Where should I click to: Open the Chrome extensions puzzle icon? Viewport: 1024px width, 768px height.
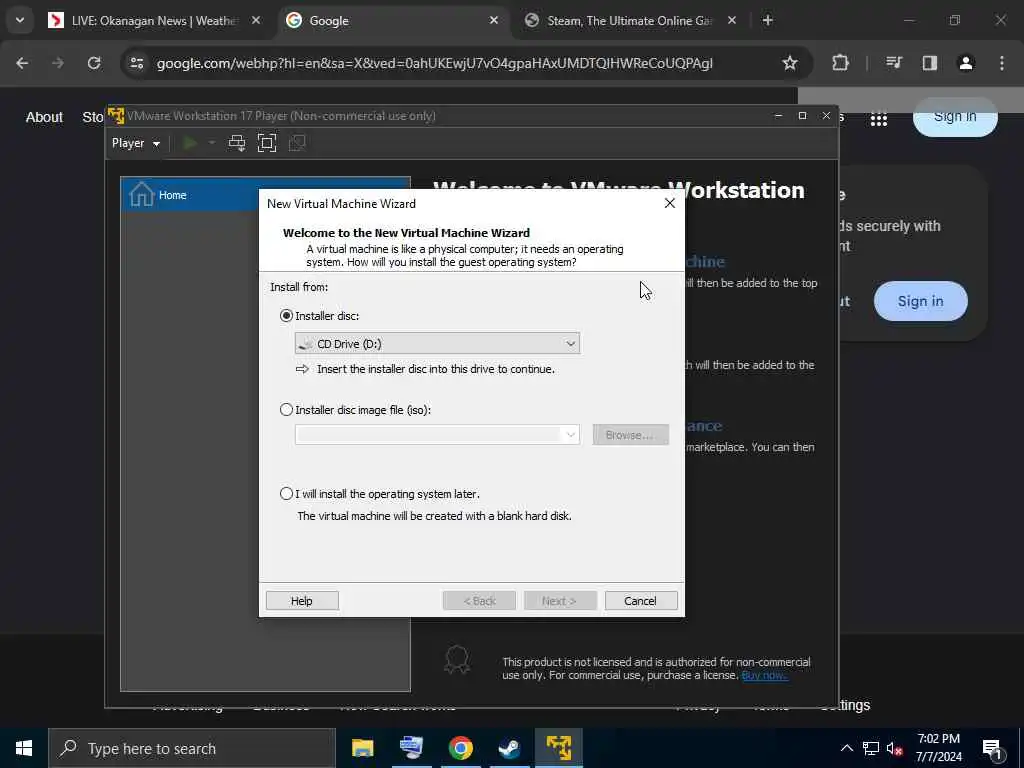pyautogui.click(x=840, y=63)
